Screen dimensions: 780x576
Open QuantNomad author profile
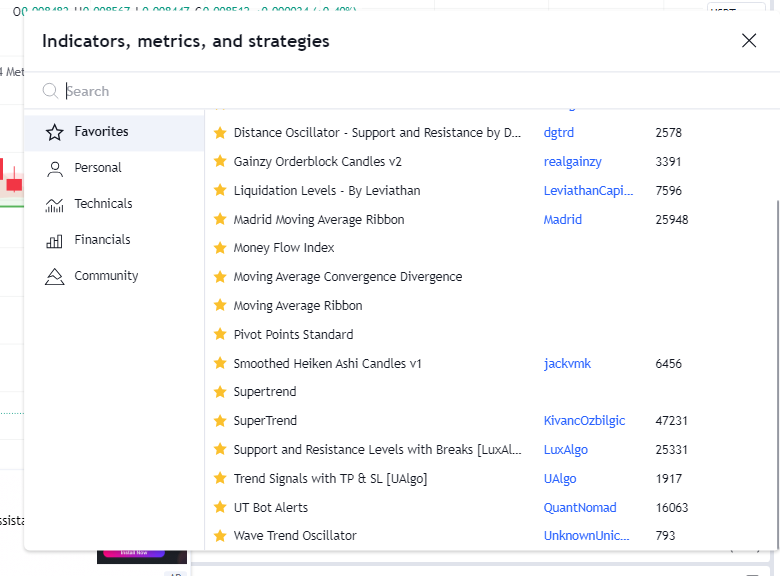pos(580,507)
